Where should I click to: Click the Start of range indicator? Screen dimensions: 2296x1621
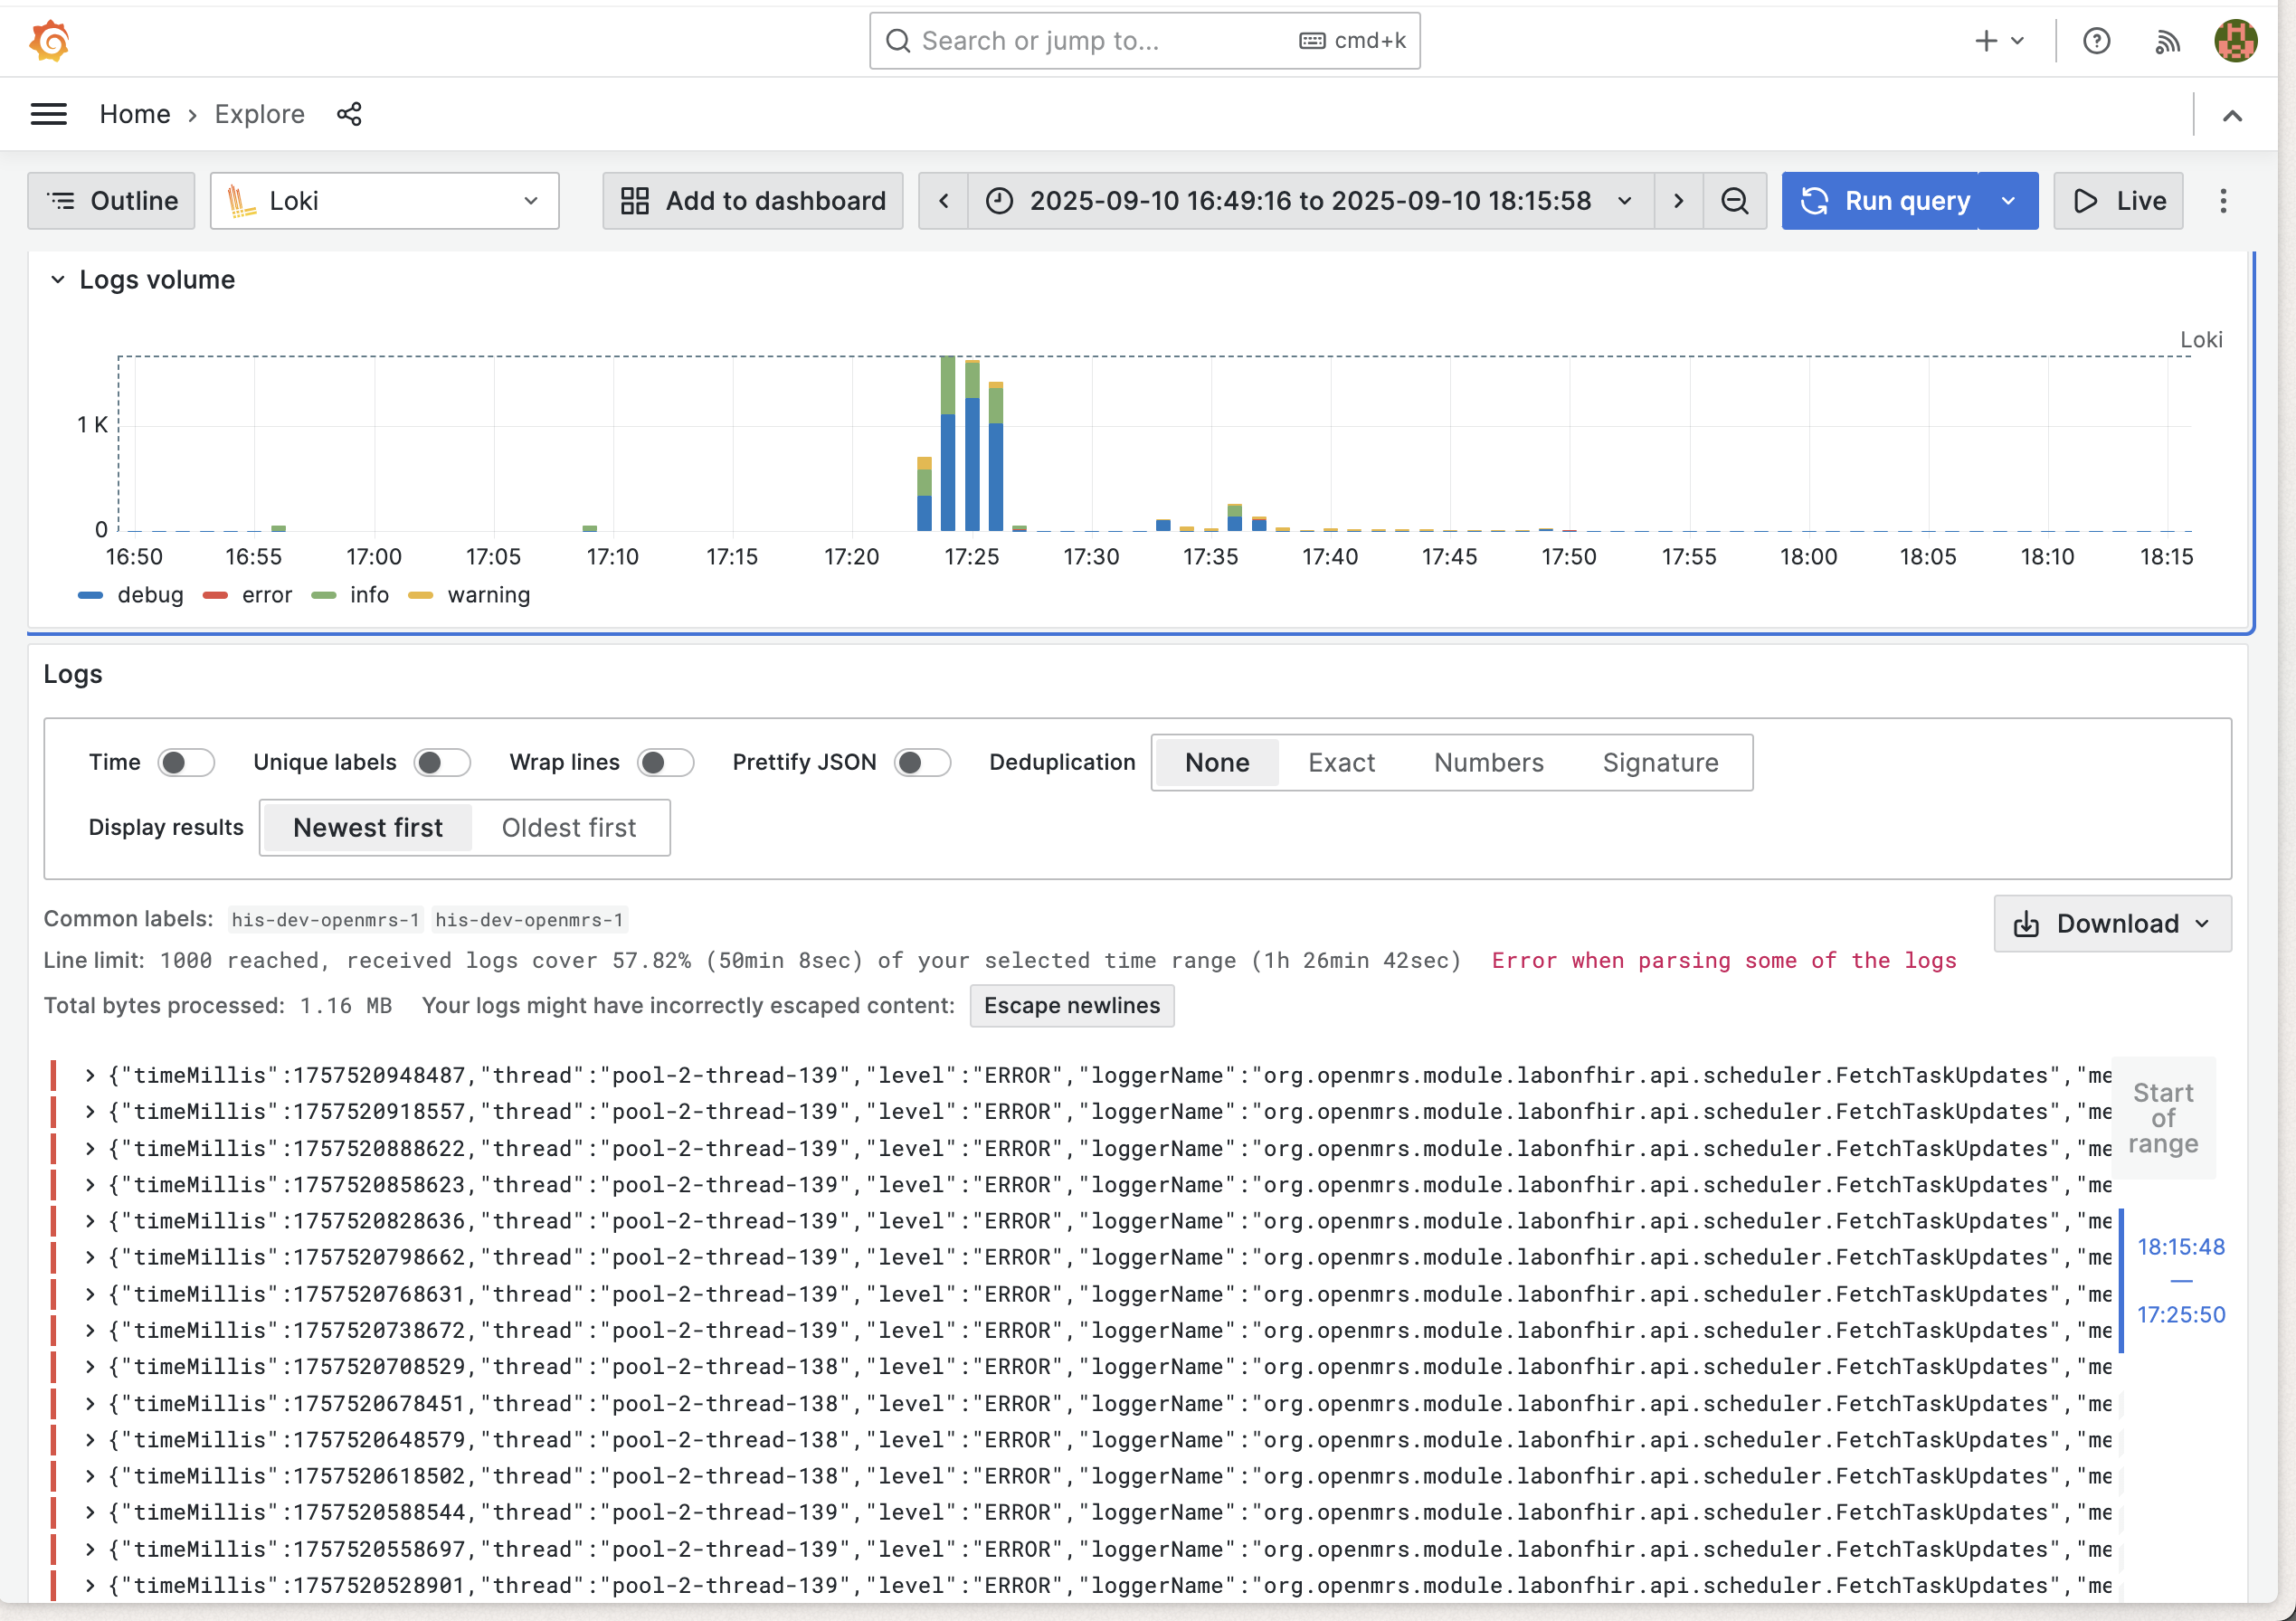2163,1118
